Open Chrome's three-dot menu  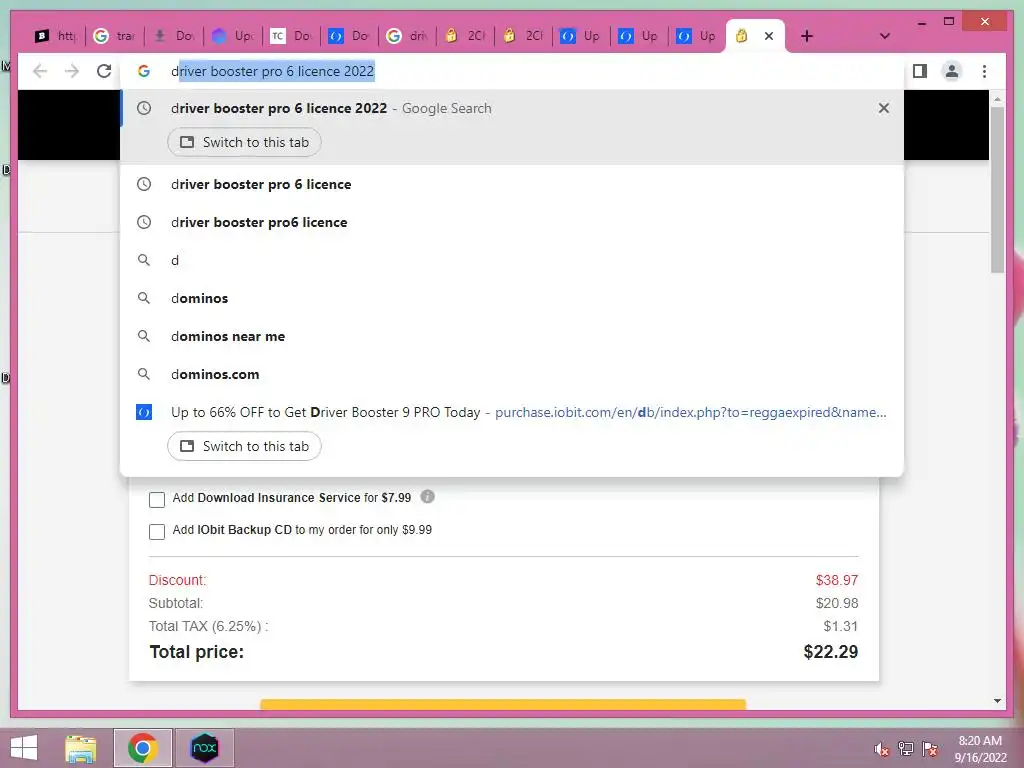(x=984, y=71)
